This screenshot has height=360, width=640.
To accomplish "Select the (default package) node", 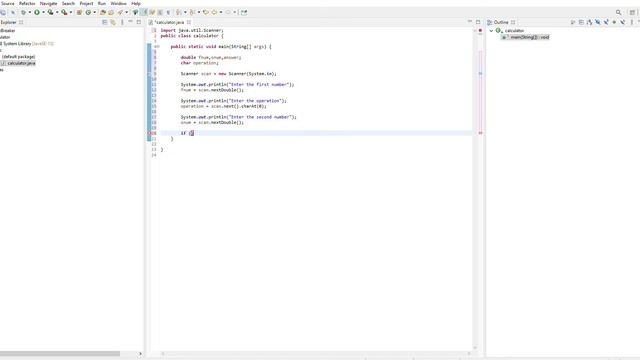I will coord(18,57).
